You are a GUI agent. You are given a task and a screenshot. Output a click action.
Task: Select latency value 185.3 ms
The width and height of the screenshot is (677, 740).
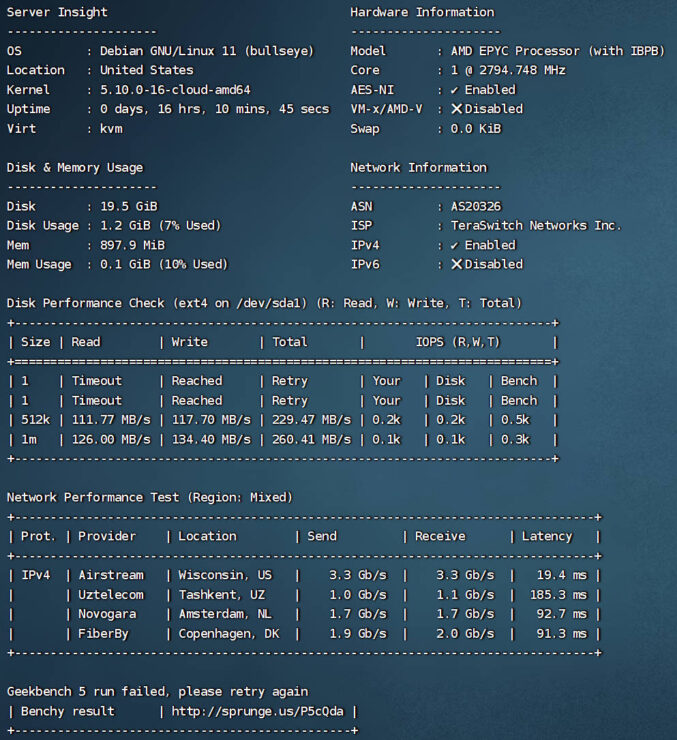click(559, 595)
